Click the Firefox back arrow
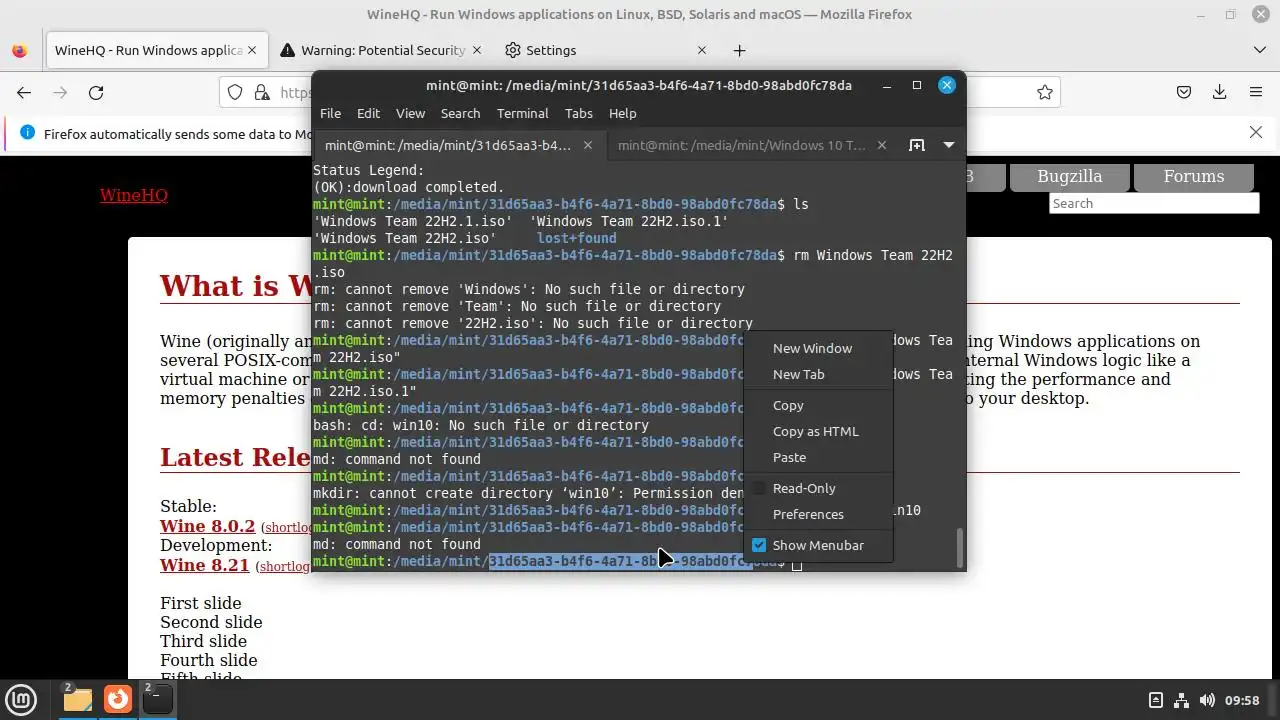1280x720 pixels. click(x=24, y=92)
